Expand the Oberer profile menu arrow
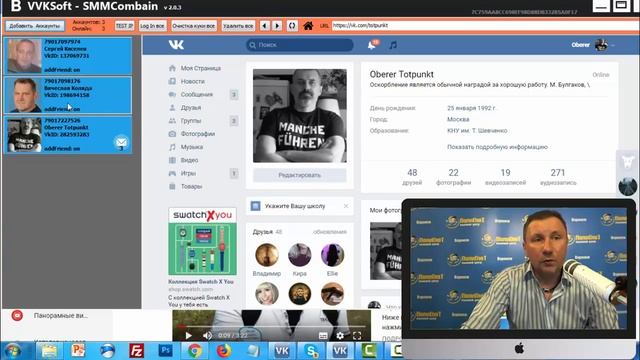640x360 pixels. (613, 45)
